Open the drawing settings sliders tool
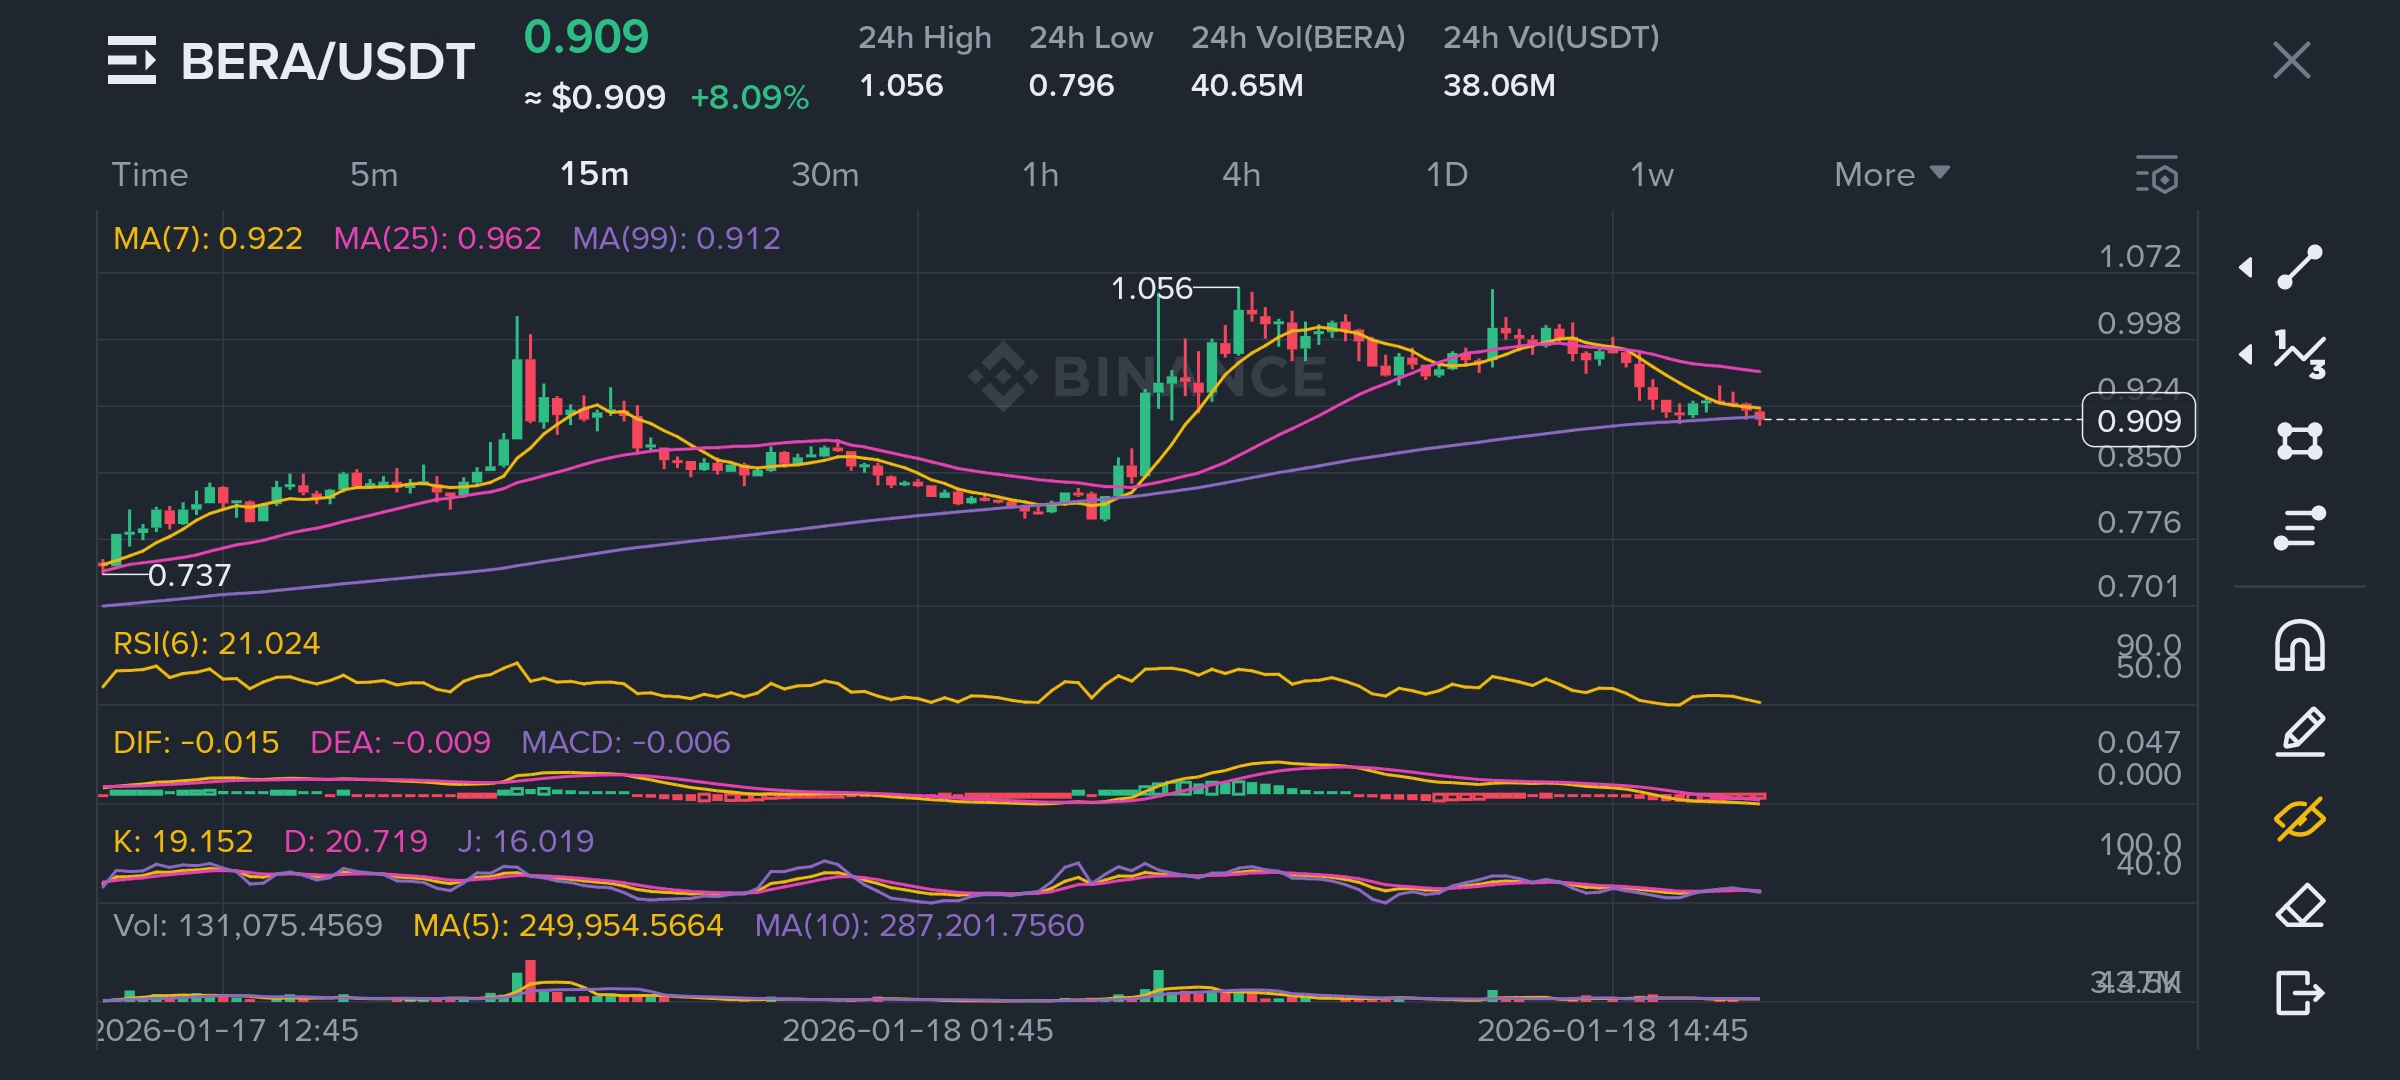2400x1080 pixels. click(2299, 528)
